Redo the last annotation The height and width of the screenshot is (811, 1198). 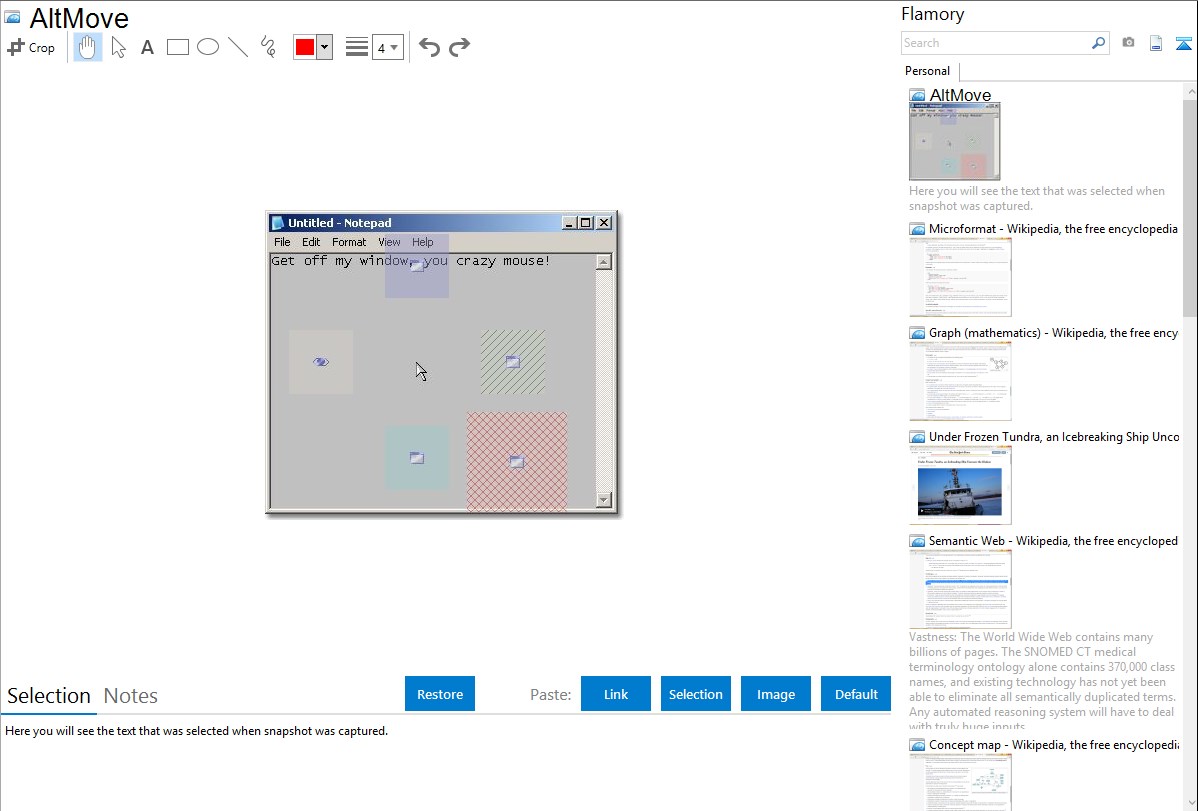pyautogui.click(x=459, y=47)
